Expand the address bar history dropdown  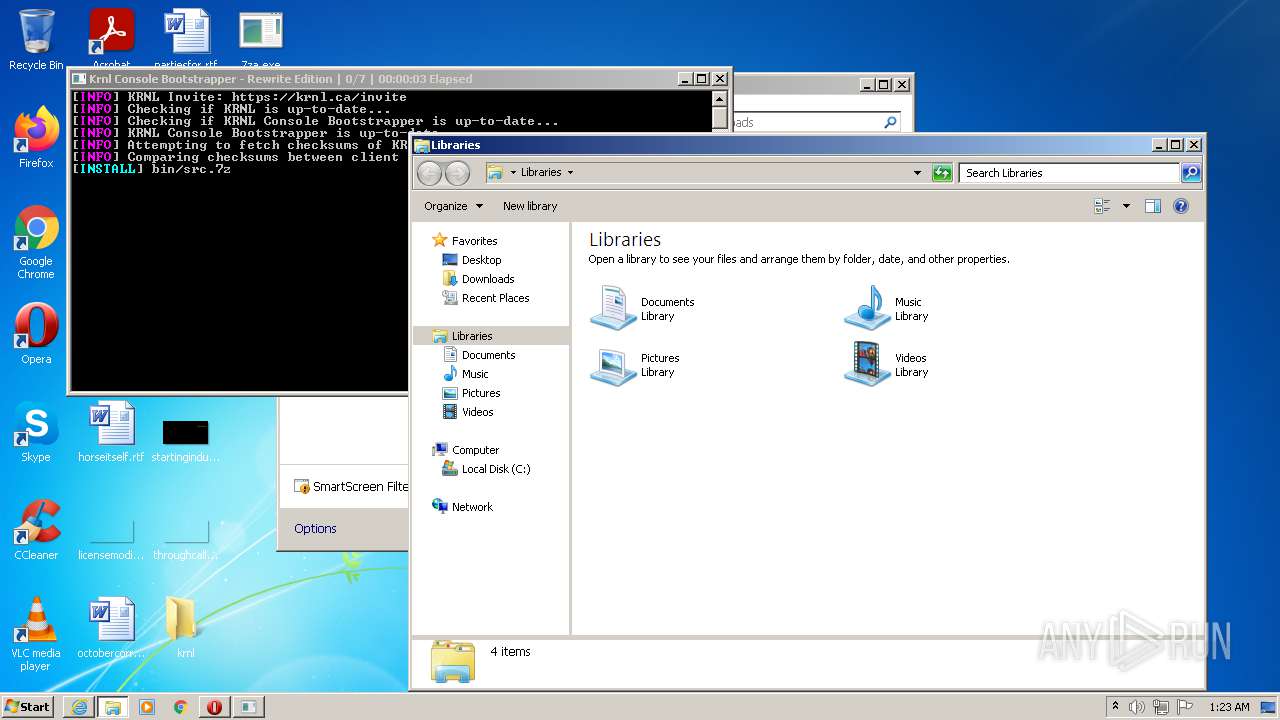(x=917, y=173)
